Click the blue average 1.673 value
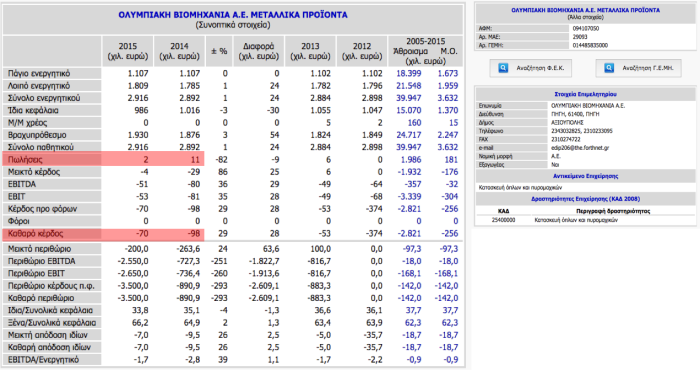This screenshot has width=700, height=371. [x=448, y=73]
